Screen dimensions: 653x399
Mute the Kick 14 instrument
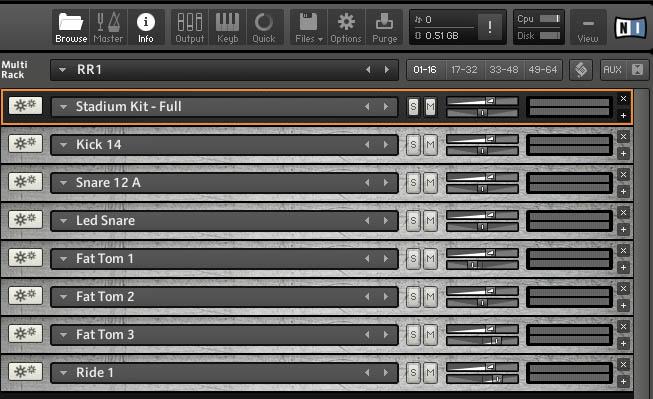(x=431, y=145)
